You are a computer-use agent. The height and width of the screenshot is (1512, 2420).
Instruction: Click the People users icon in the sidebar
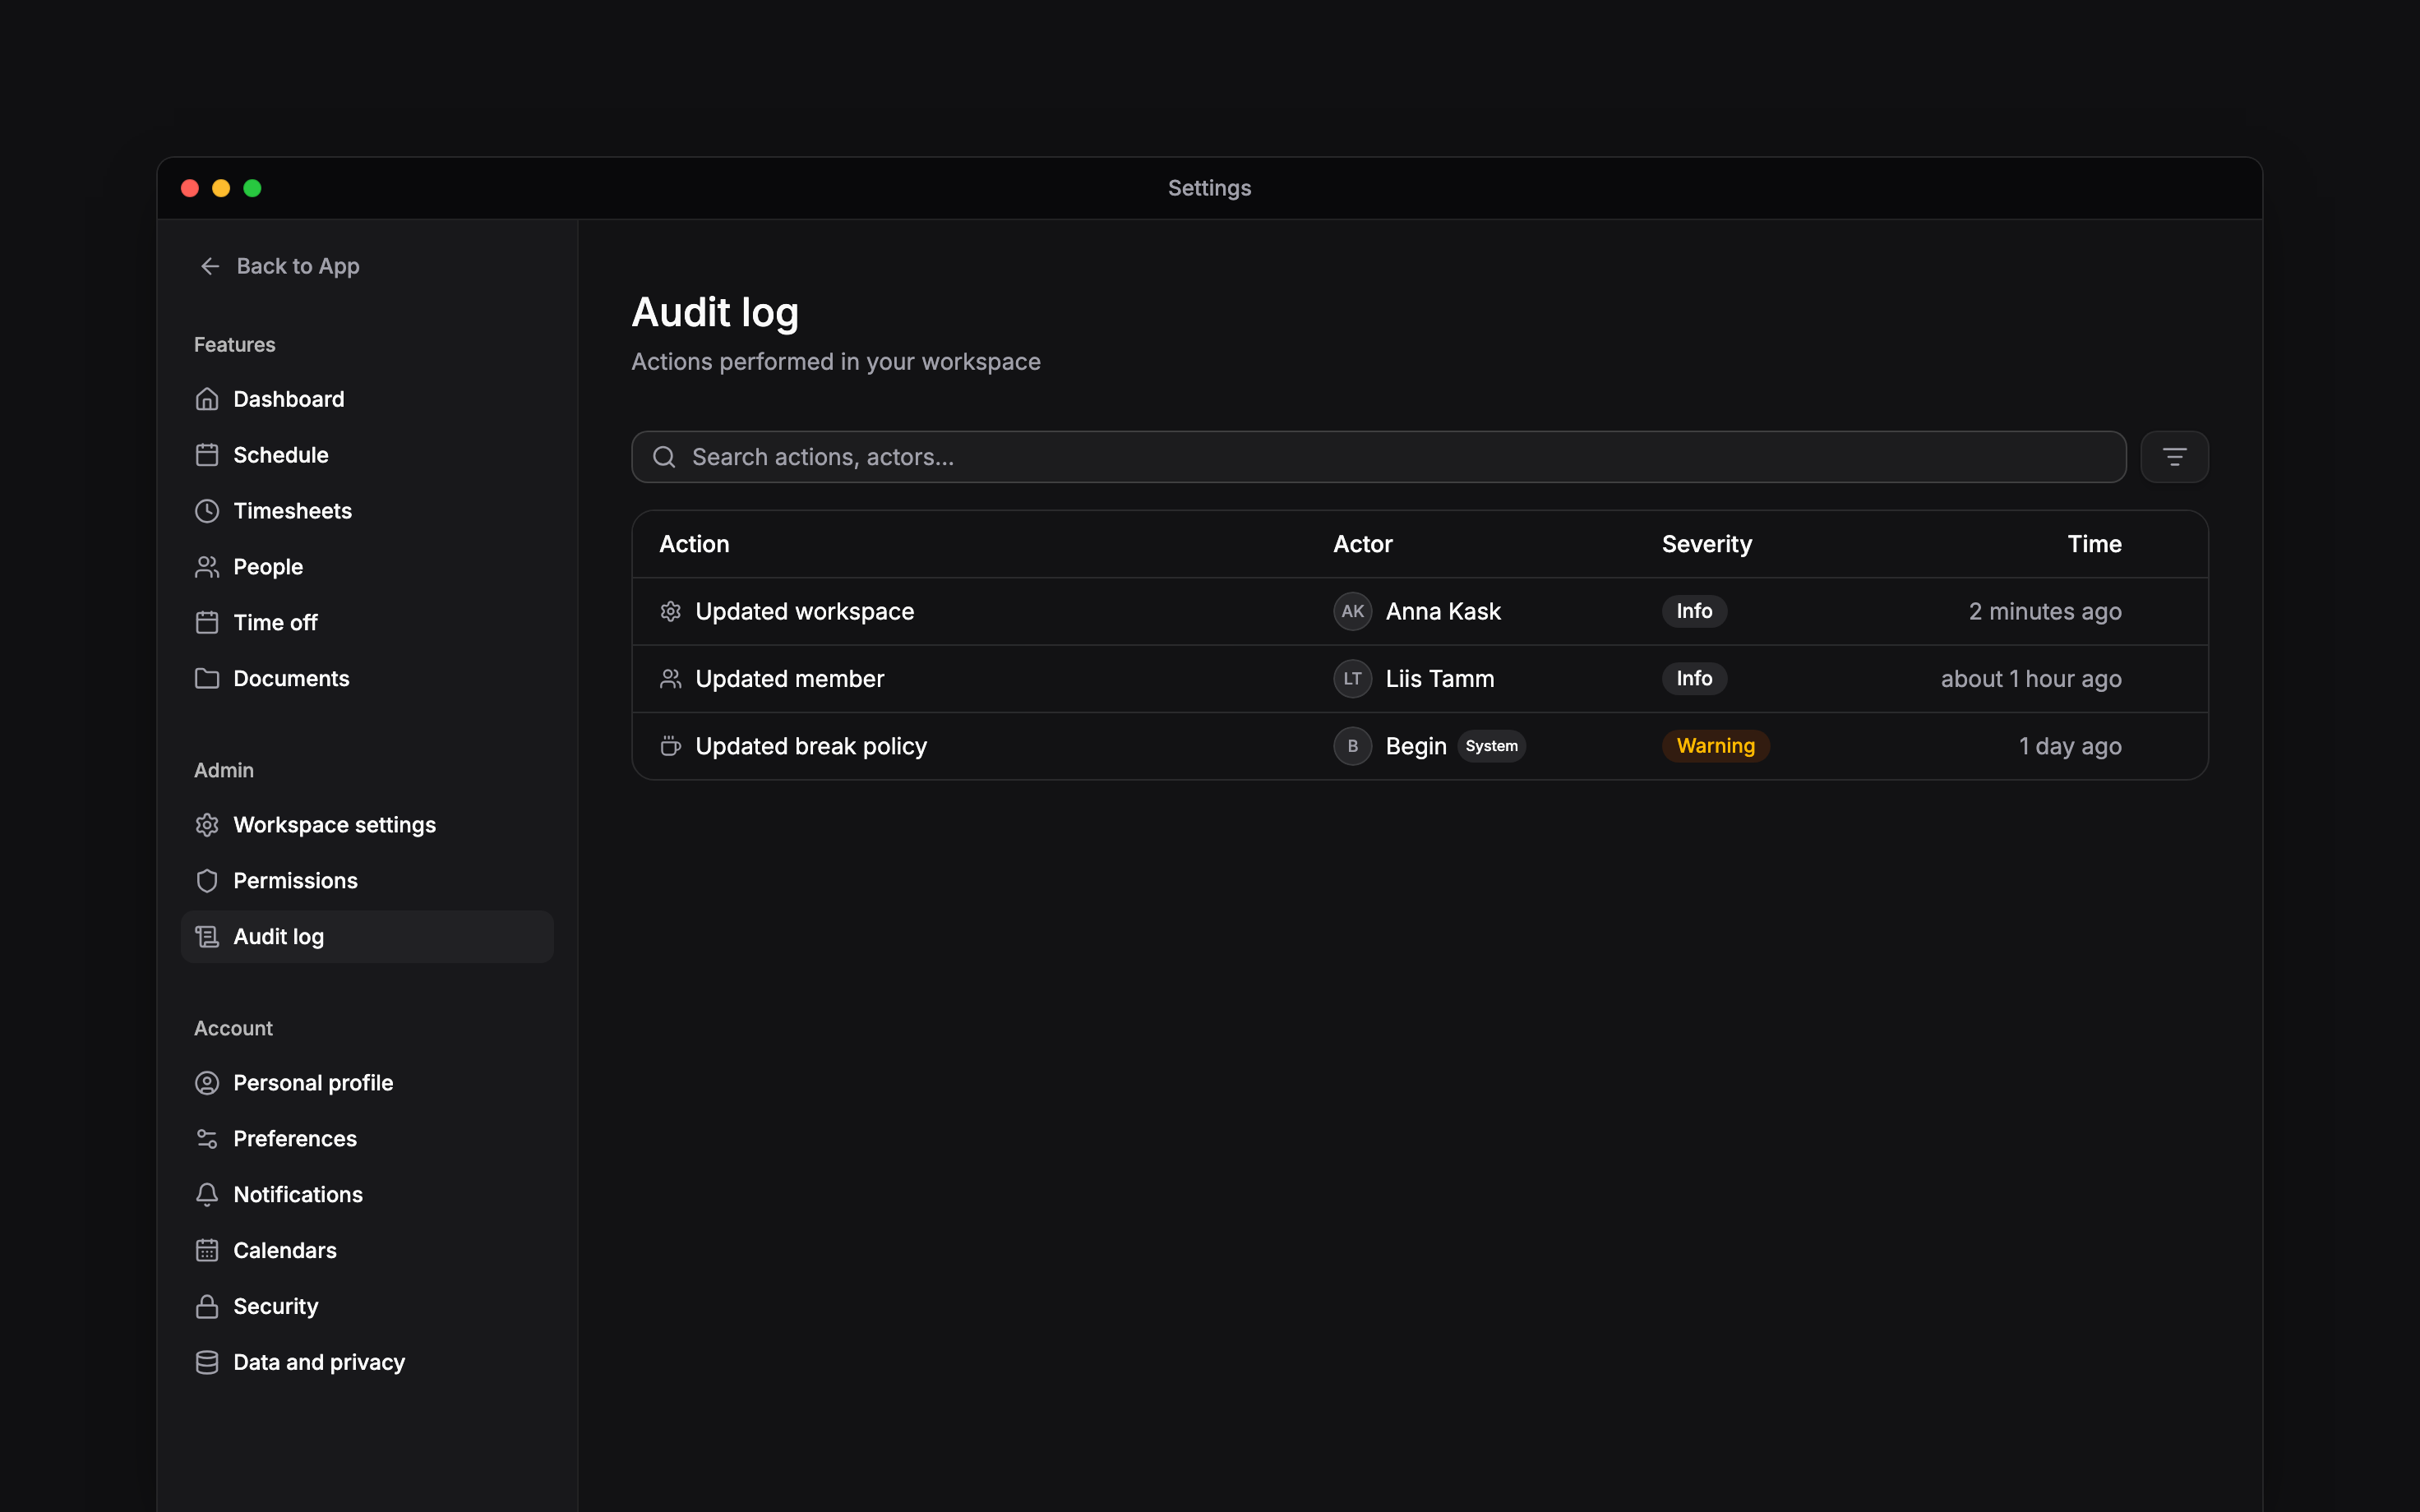pos(207,567)
